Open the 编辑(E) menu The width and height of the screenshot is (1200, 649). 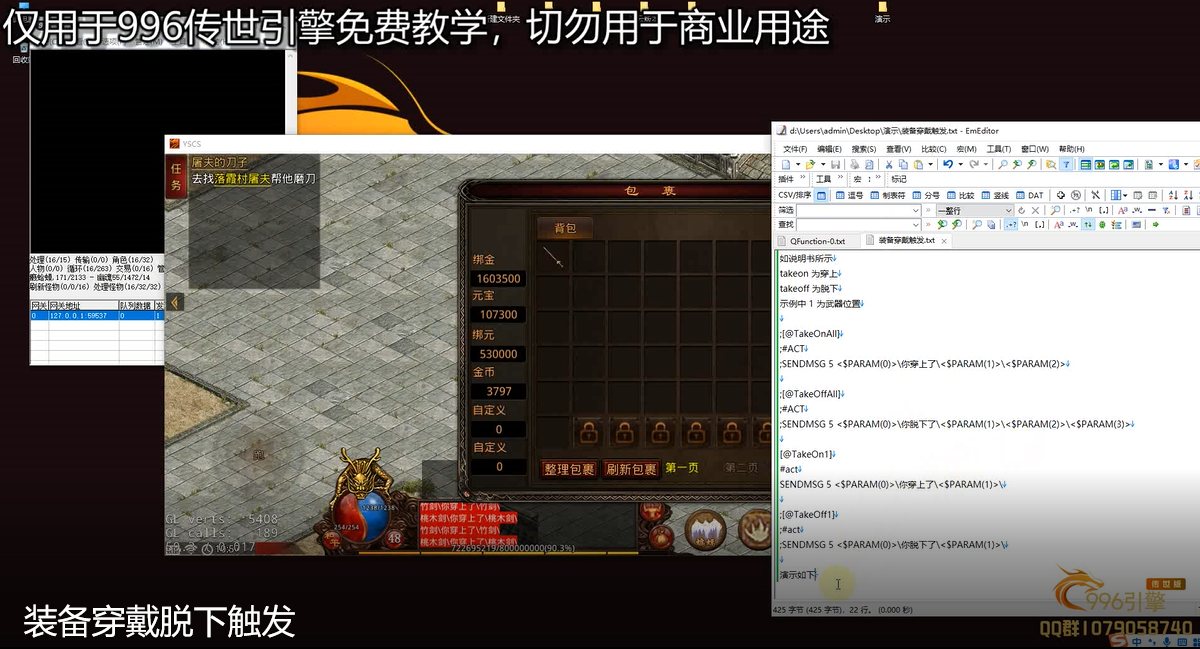(x=829, y=149)
